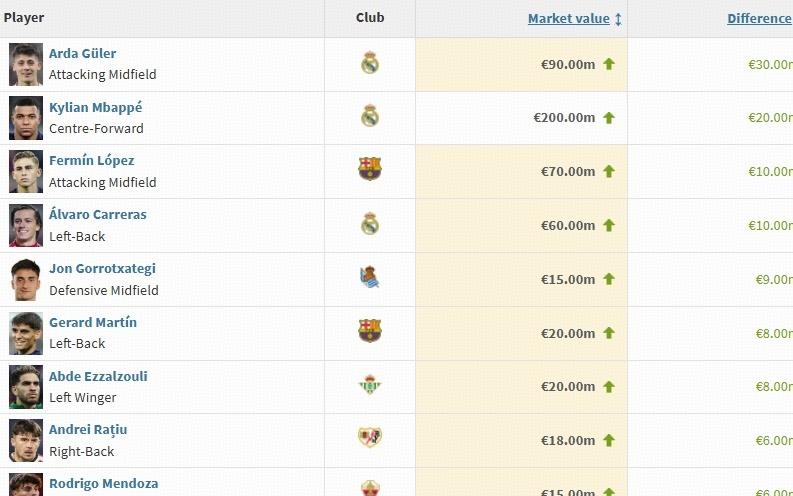Click the sort arrows next to Market value
The width and height of the screenshot is (793, 496).
[x=618, y=19]
